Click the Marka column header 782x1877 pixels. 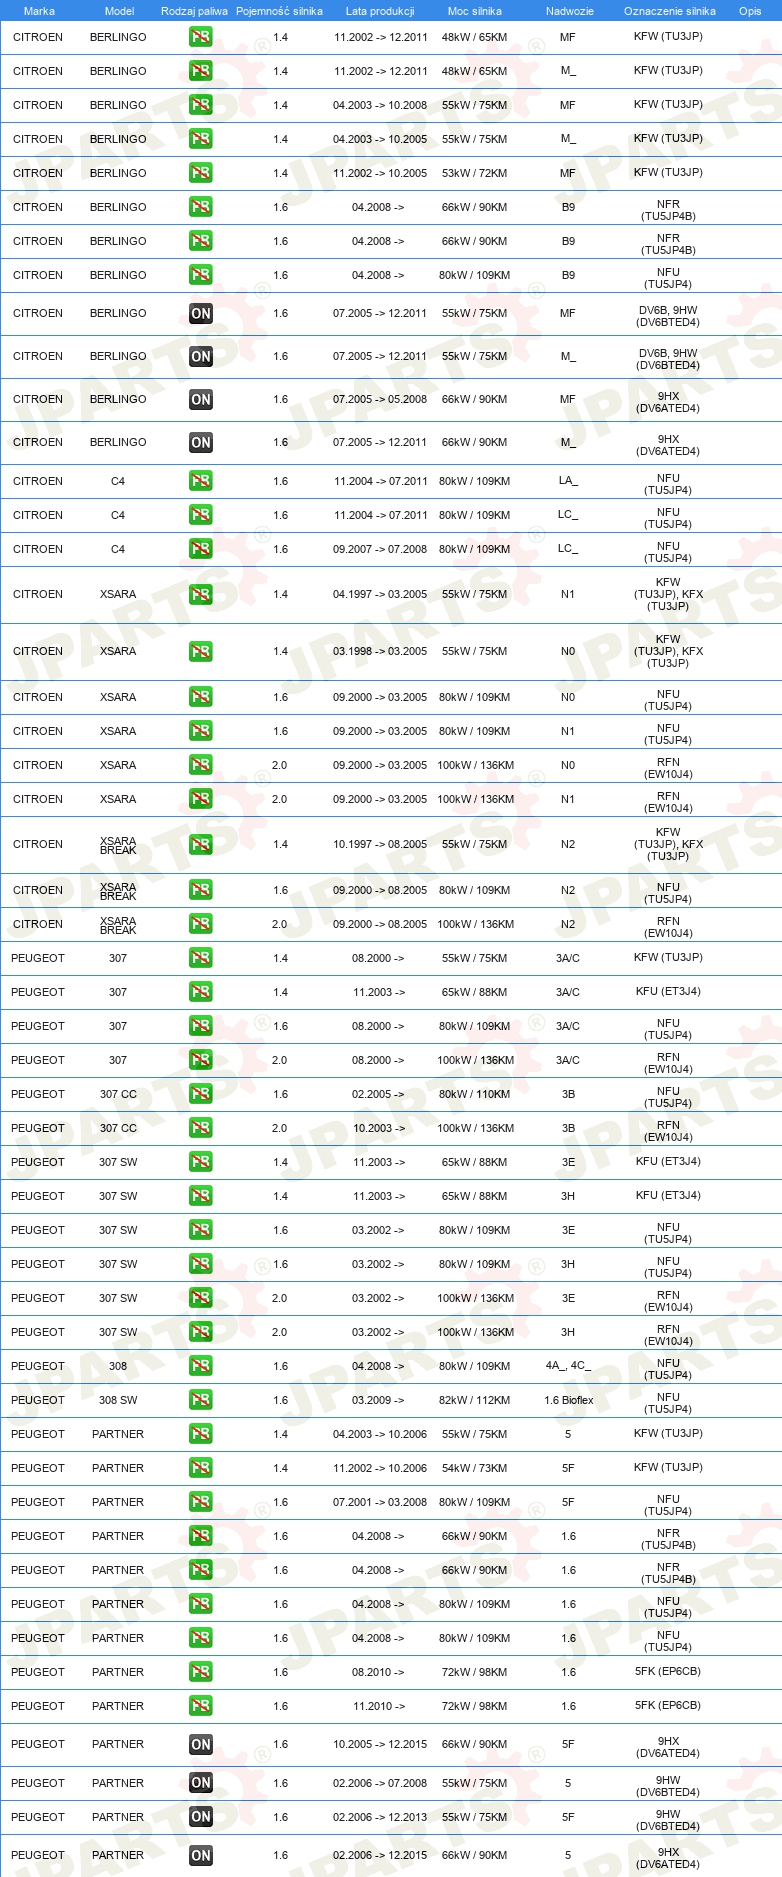click(x=39, y=11)
